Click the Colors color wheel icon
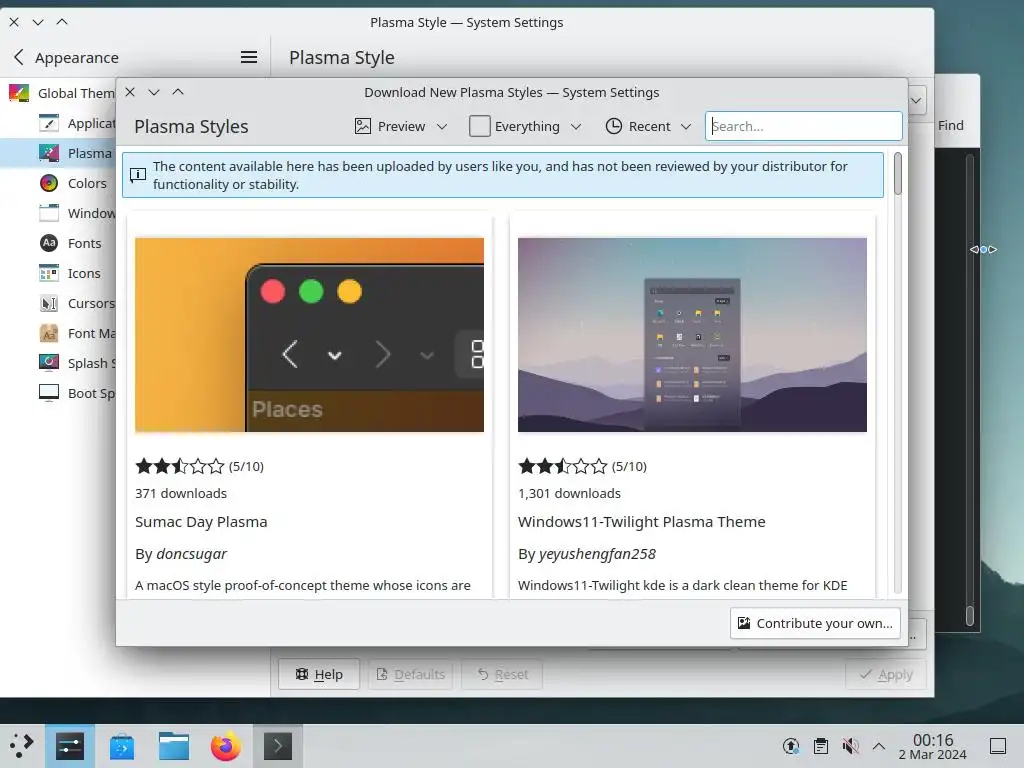 click(49, 183)
